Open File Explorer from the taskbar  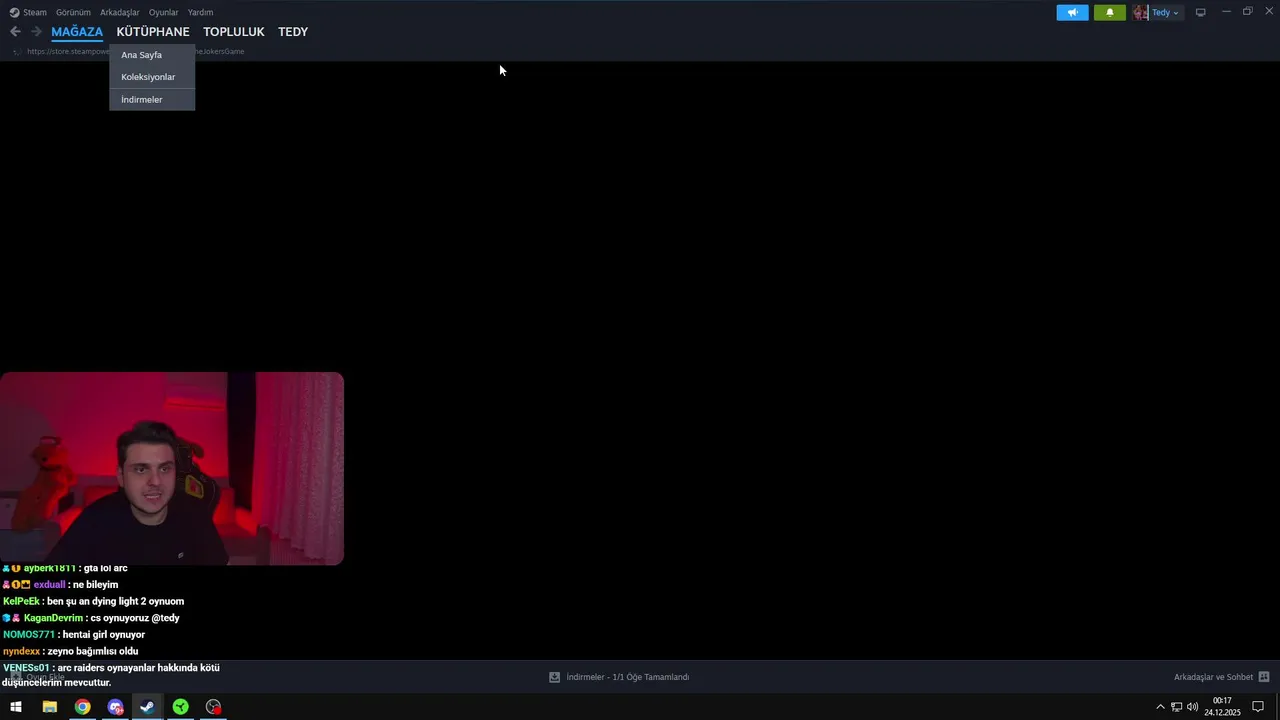click(49, 707)
